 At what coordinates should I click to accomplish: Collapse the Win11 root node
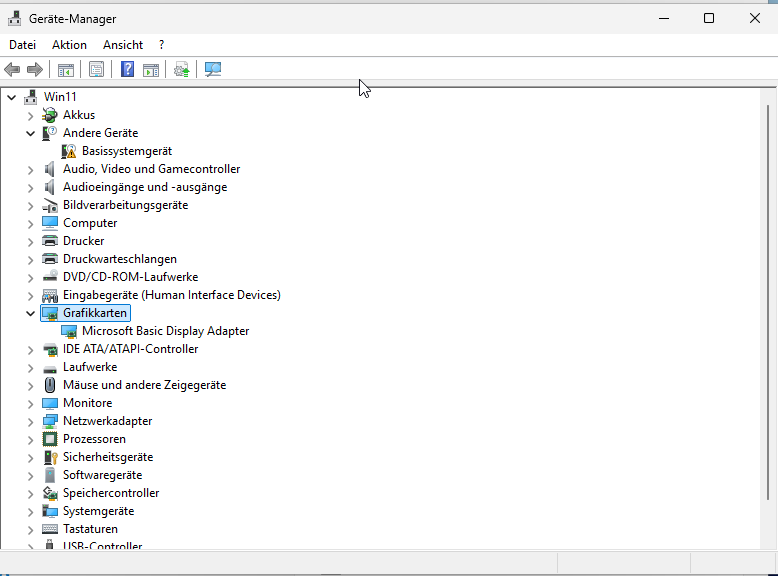(11, 97)
